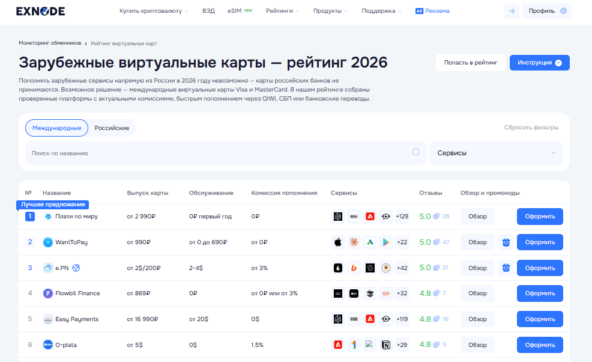Expand the Поддержка menu
This screenshot has width=592, height=362.
pyautogui.click(x=381, y=11)
